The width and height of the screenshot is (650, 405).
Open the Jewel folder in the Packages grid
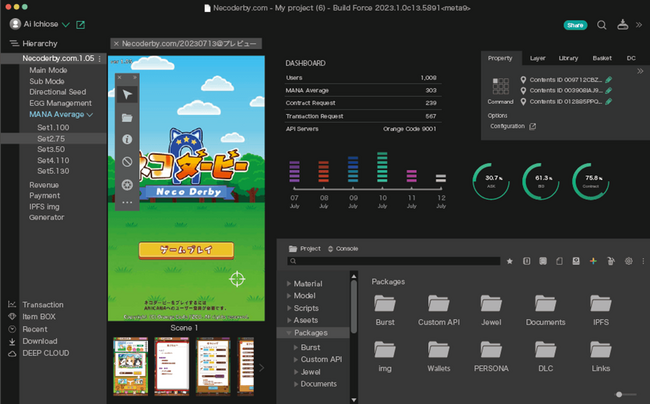pos(491,303)
